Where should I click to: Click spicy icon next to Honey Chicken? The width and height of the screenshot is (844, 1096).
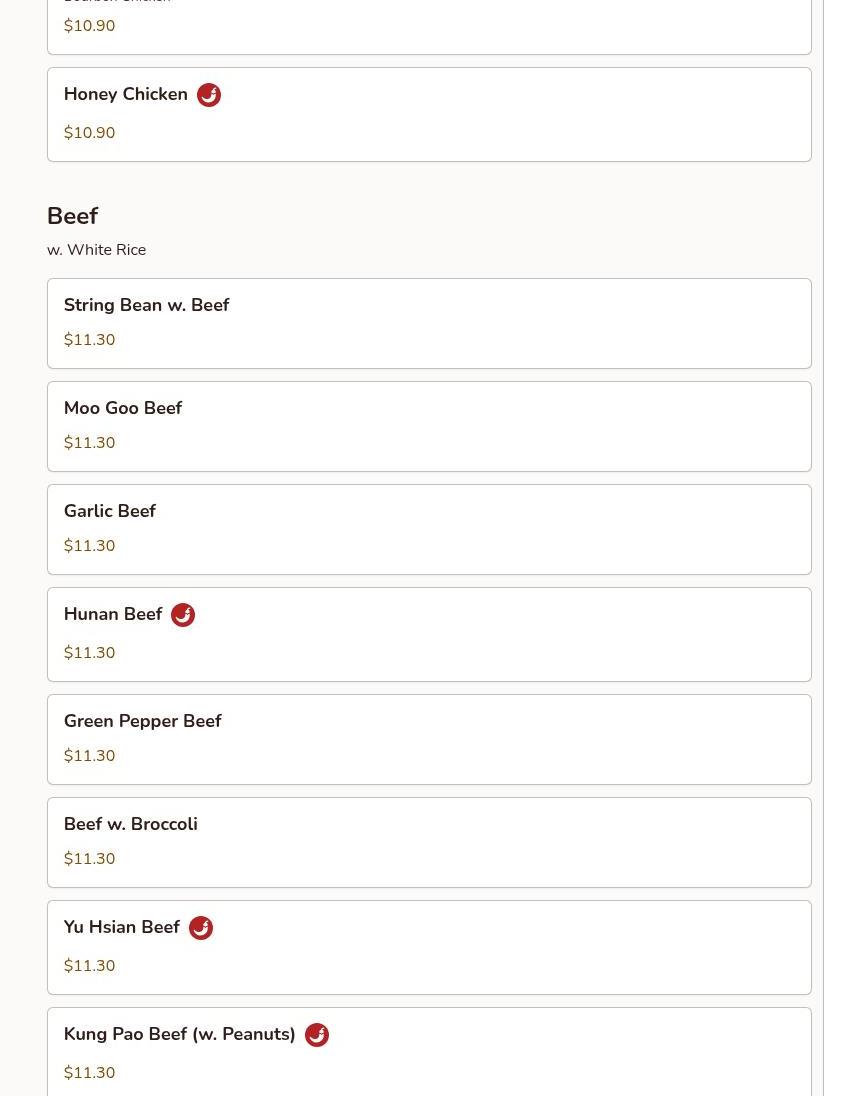(209, 95)
